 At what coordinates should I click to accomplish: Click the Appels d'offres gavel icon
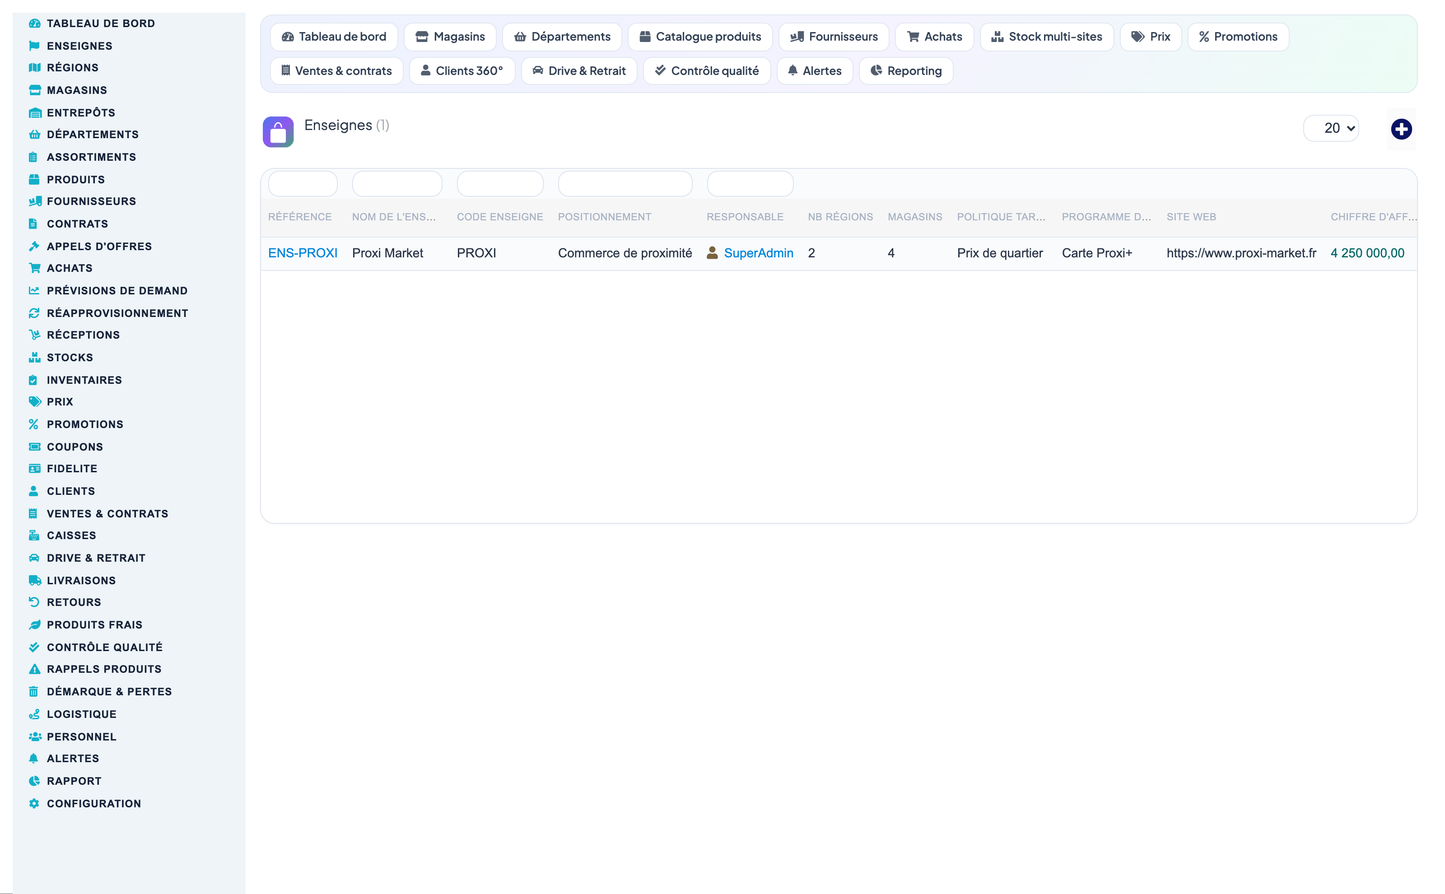pyautogui.click(x=34, y=246)
